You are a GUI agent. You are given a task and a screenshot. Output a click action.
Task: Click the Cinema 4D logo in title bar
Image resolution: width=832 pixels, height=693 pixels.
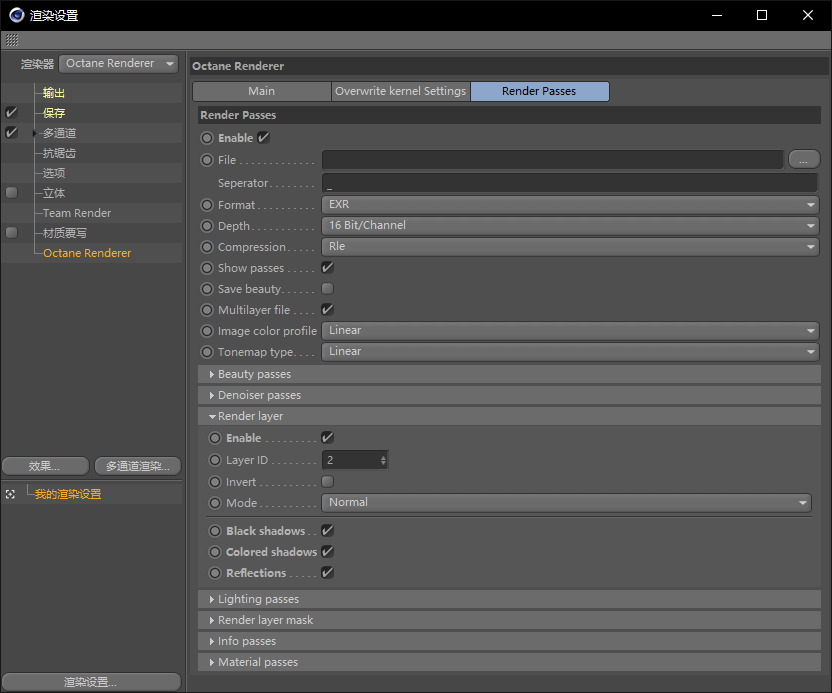(16, 15)
